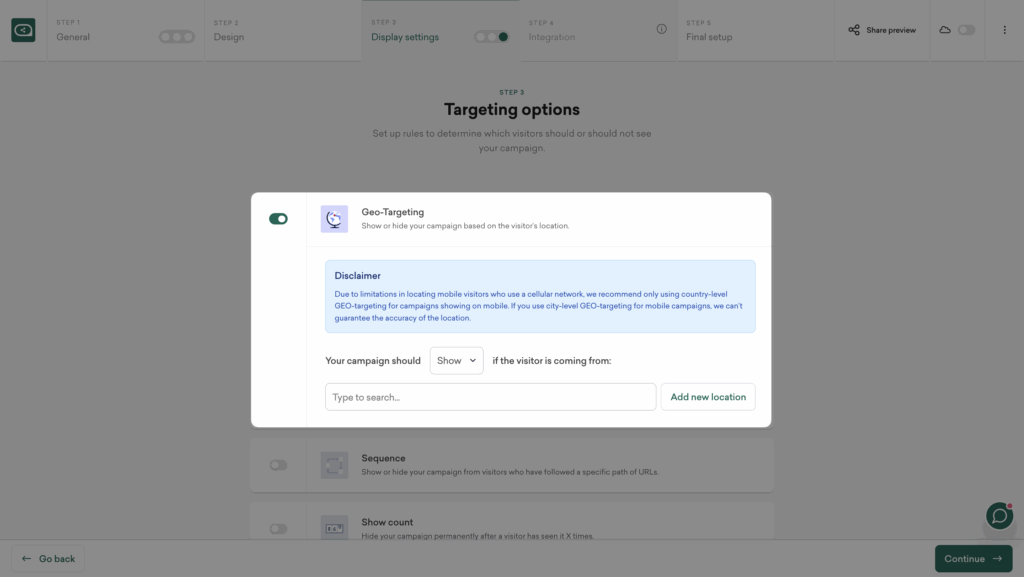This screenshot has width=1024, height=577.
Task: Click the Geo-Targeting globe icon
Action: pyautogui.click(x=334, y=219)
